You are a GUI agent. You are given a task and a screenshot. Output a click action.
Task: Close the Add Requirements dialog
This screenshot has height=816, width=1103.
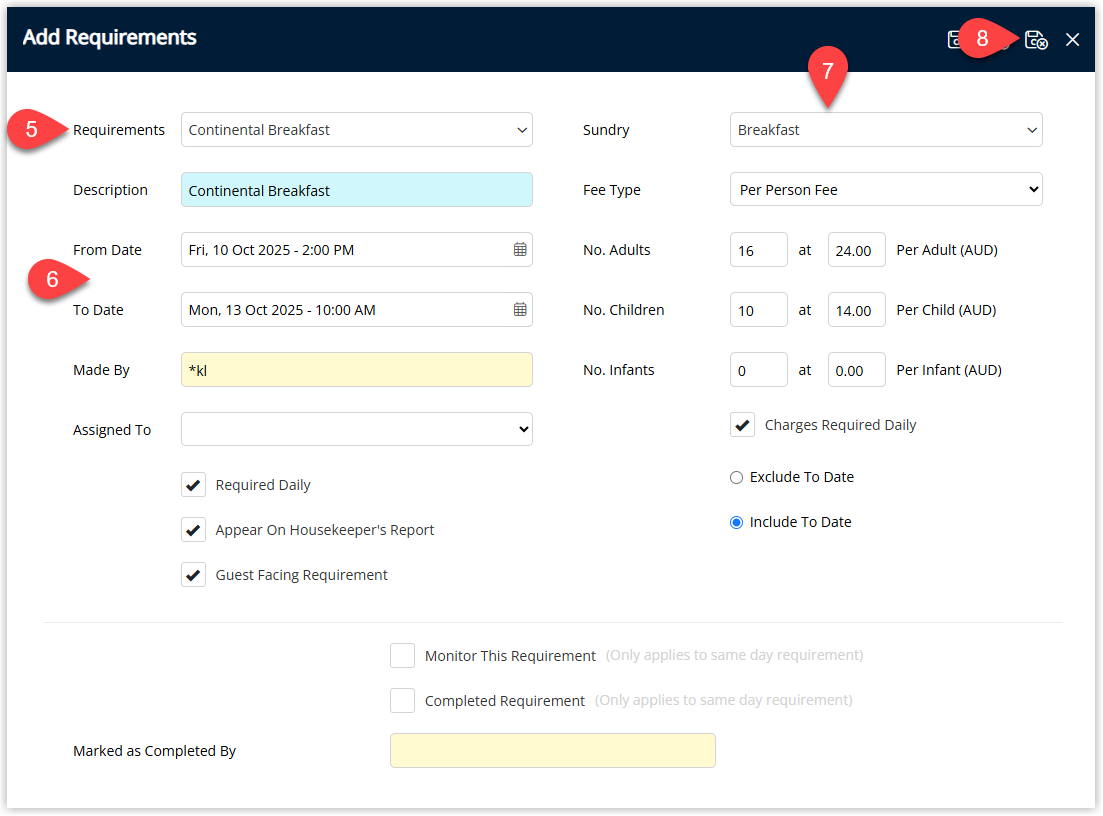tap(1072, 40)
